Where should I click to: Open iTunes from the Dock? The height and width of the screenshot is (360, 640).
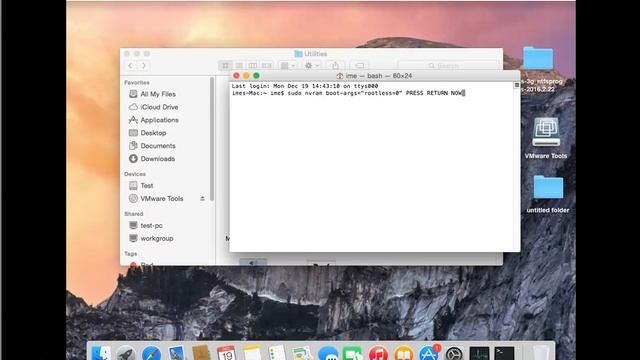coord(378,353)
